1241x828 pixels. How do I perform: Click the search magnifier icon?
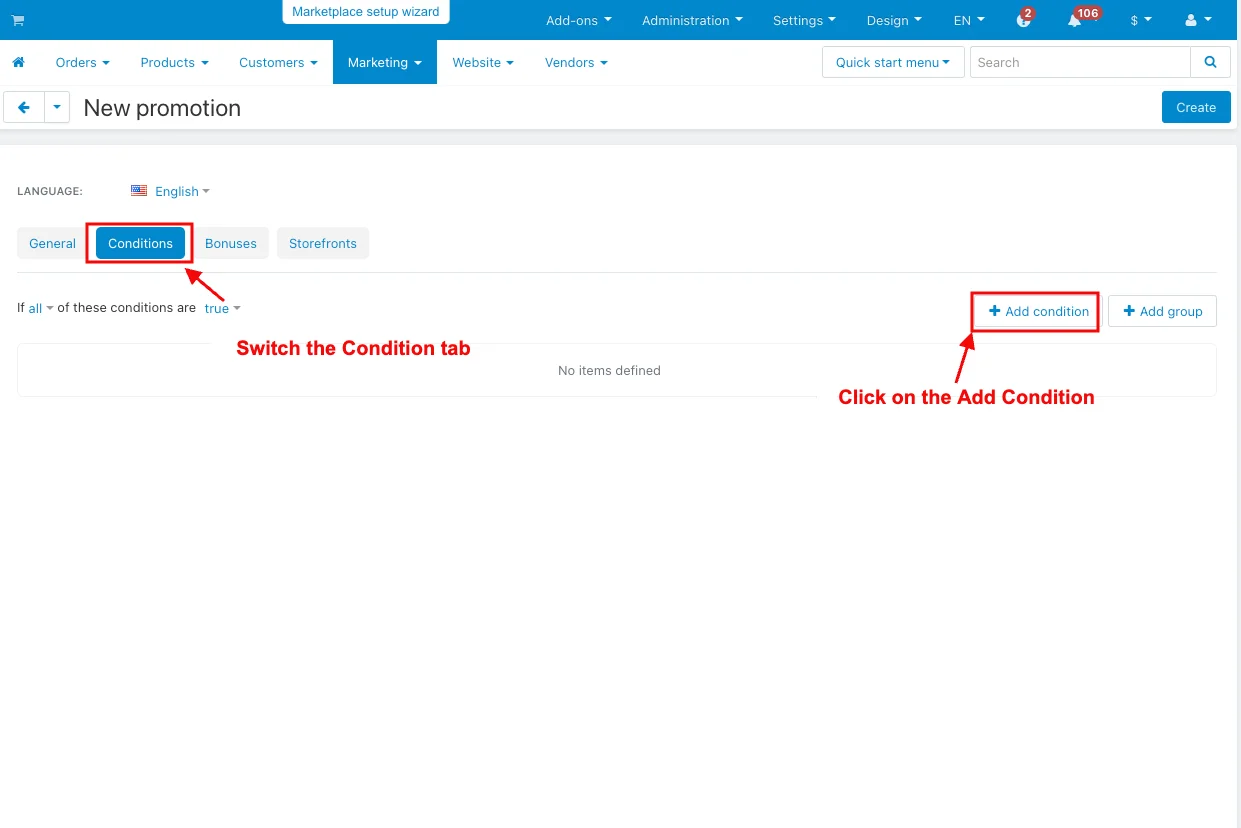pos(1210,62)
